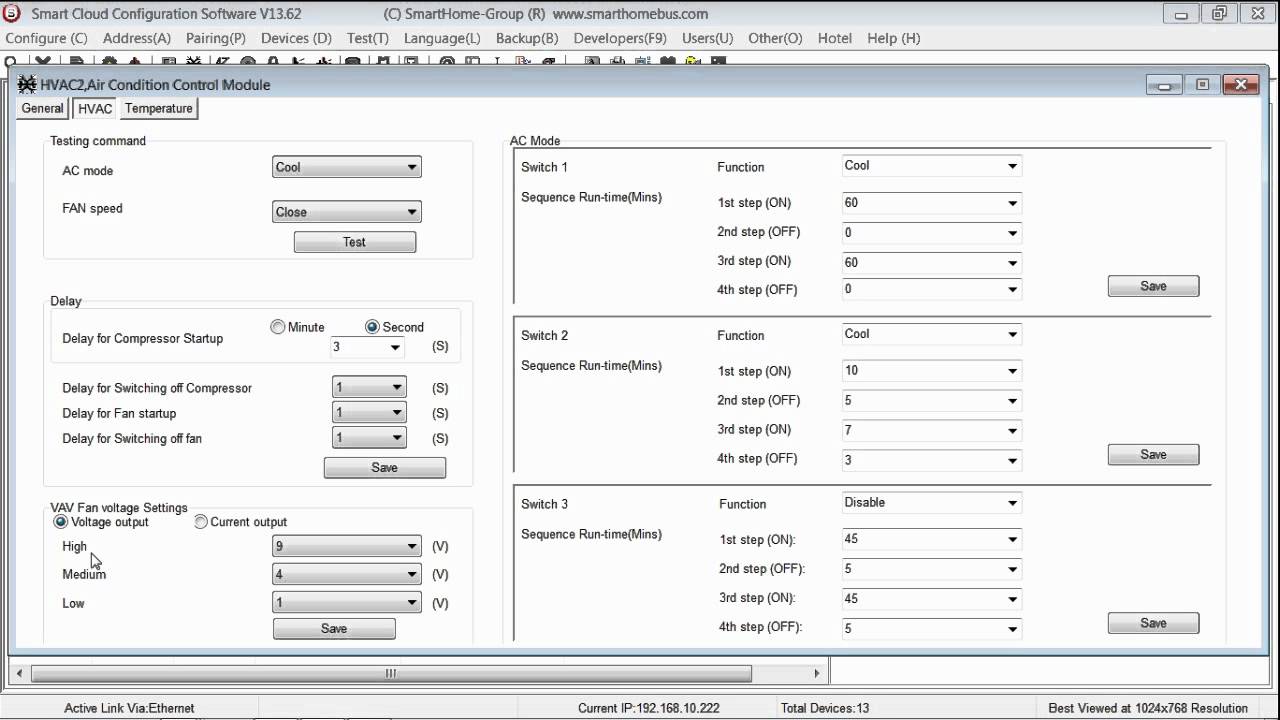Save the VAV Fan voltage settings
This screenshot has height=720, width=1280.
click(x=334, y=629)
